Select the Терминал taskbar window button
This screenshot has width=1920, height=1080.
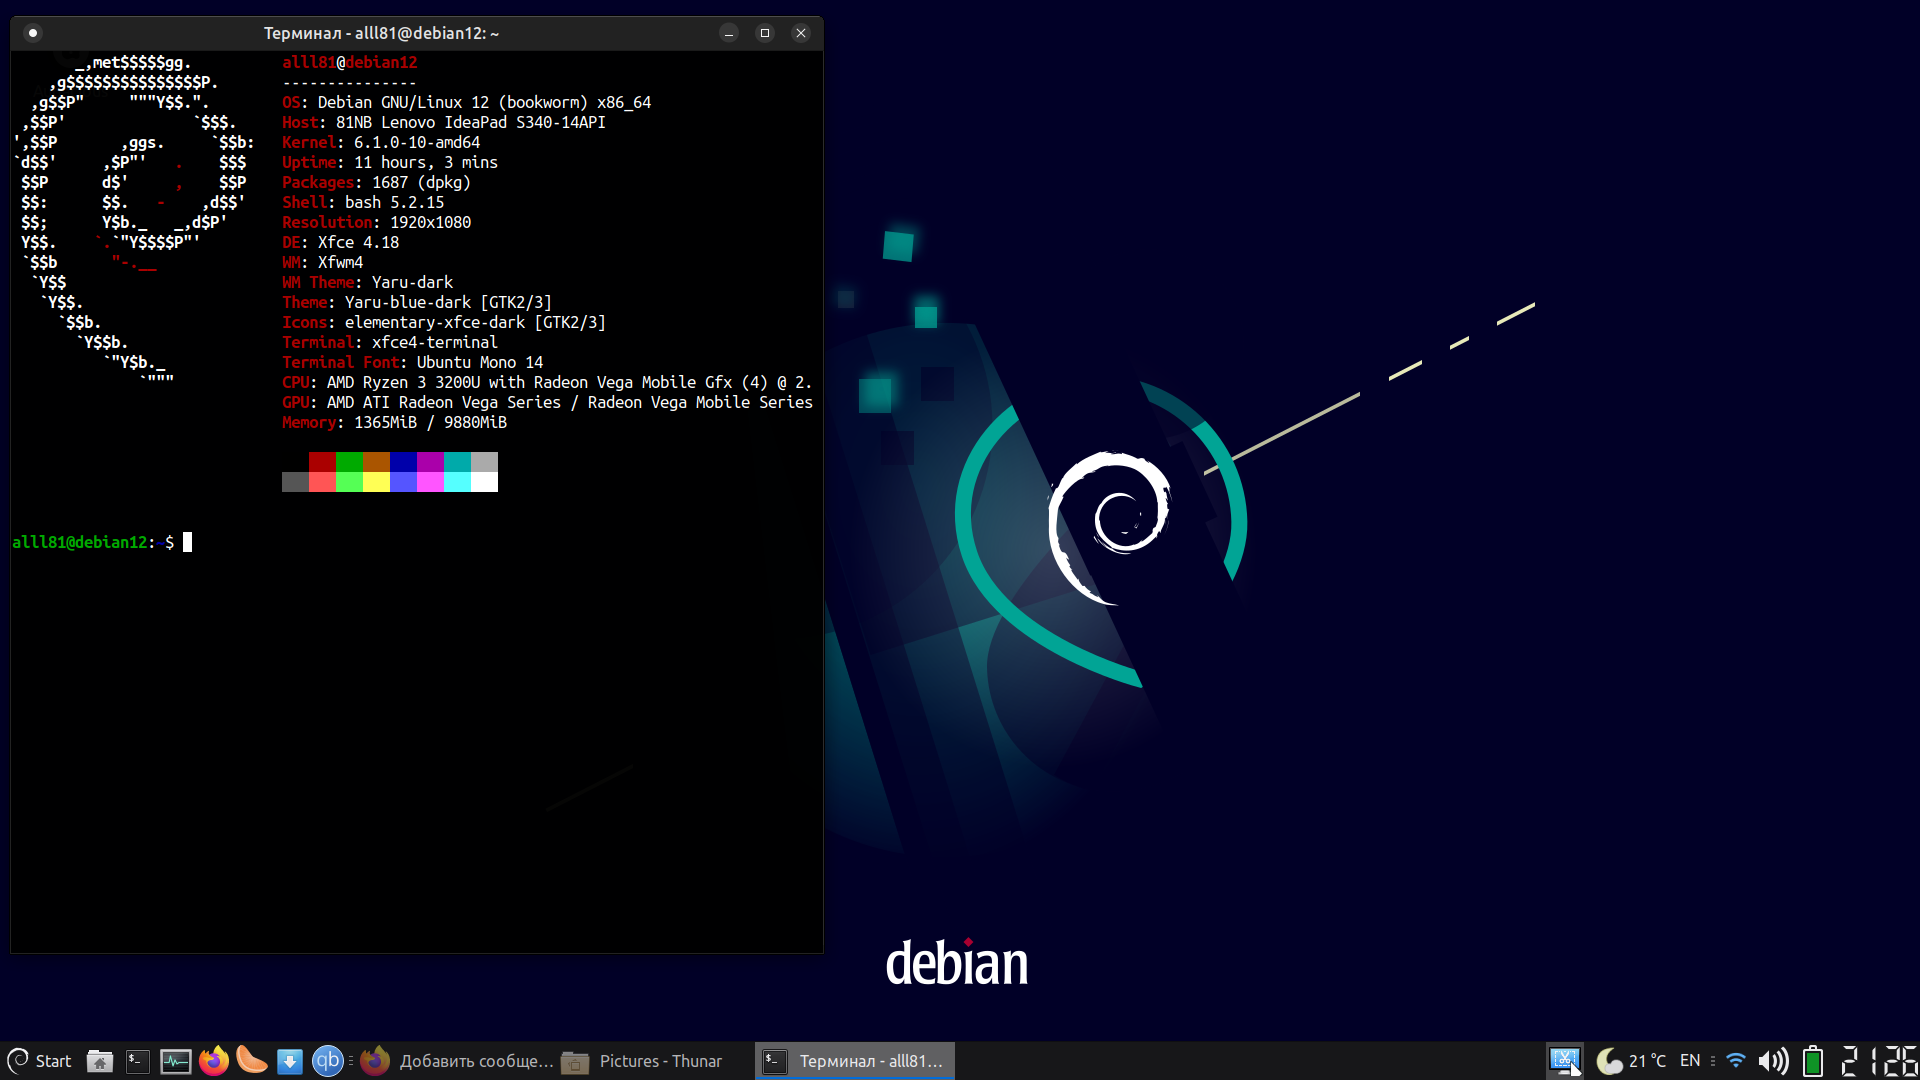point(854,1061)
